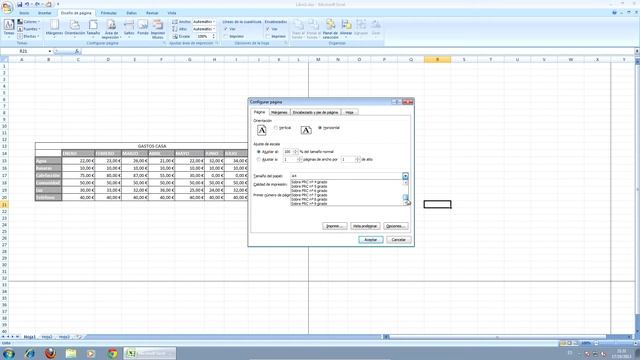This screenshot has width=640, height=360.
Task: Click the Márgenes ribbon icon
Action: [54, 29]
